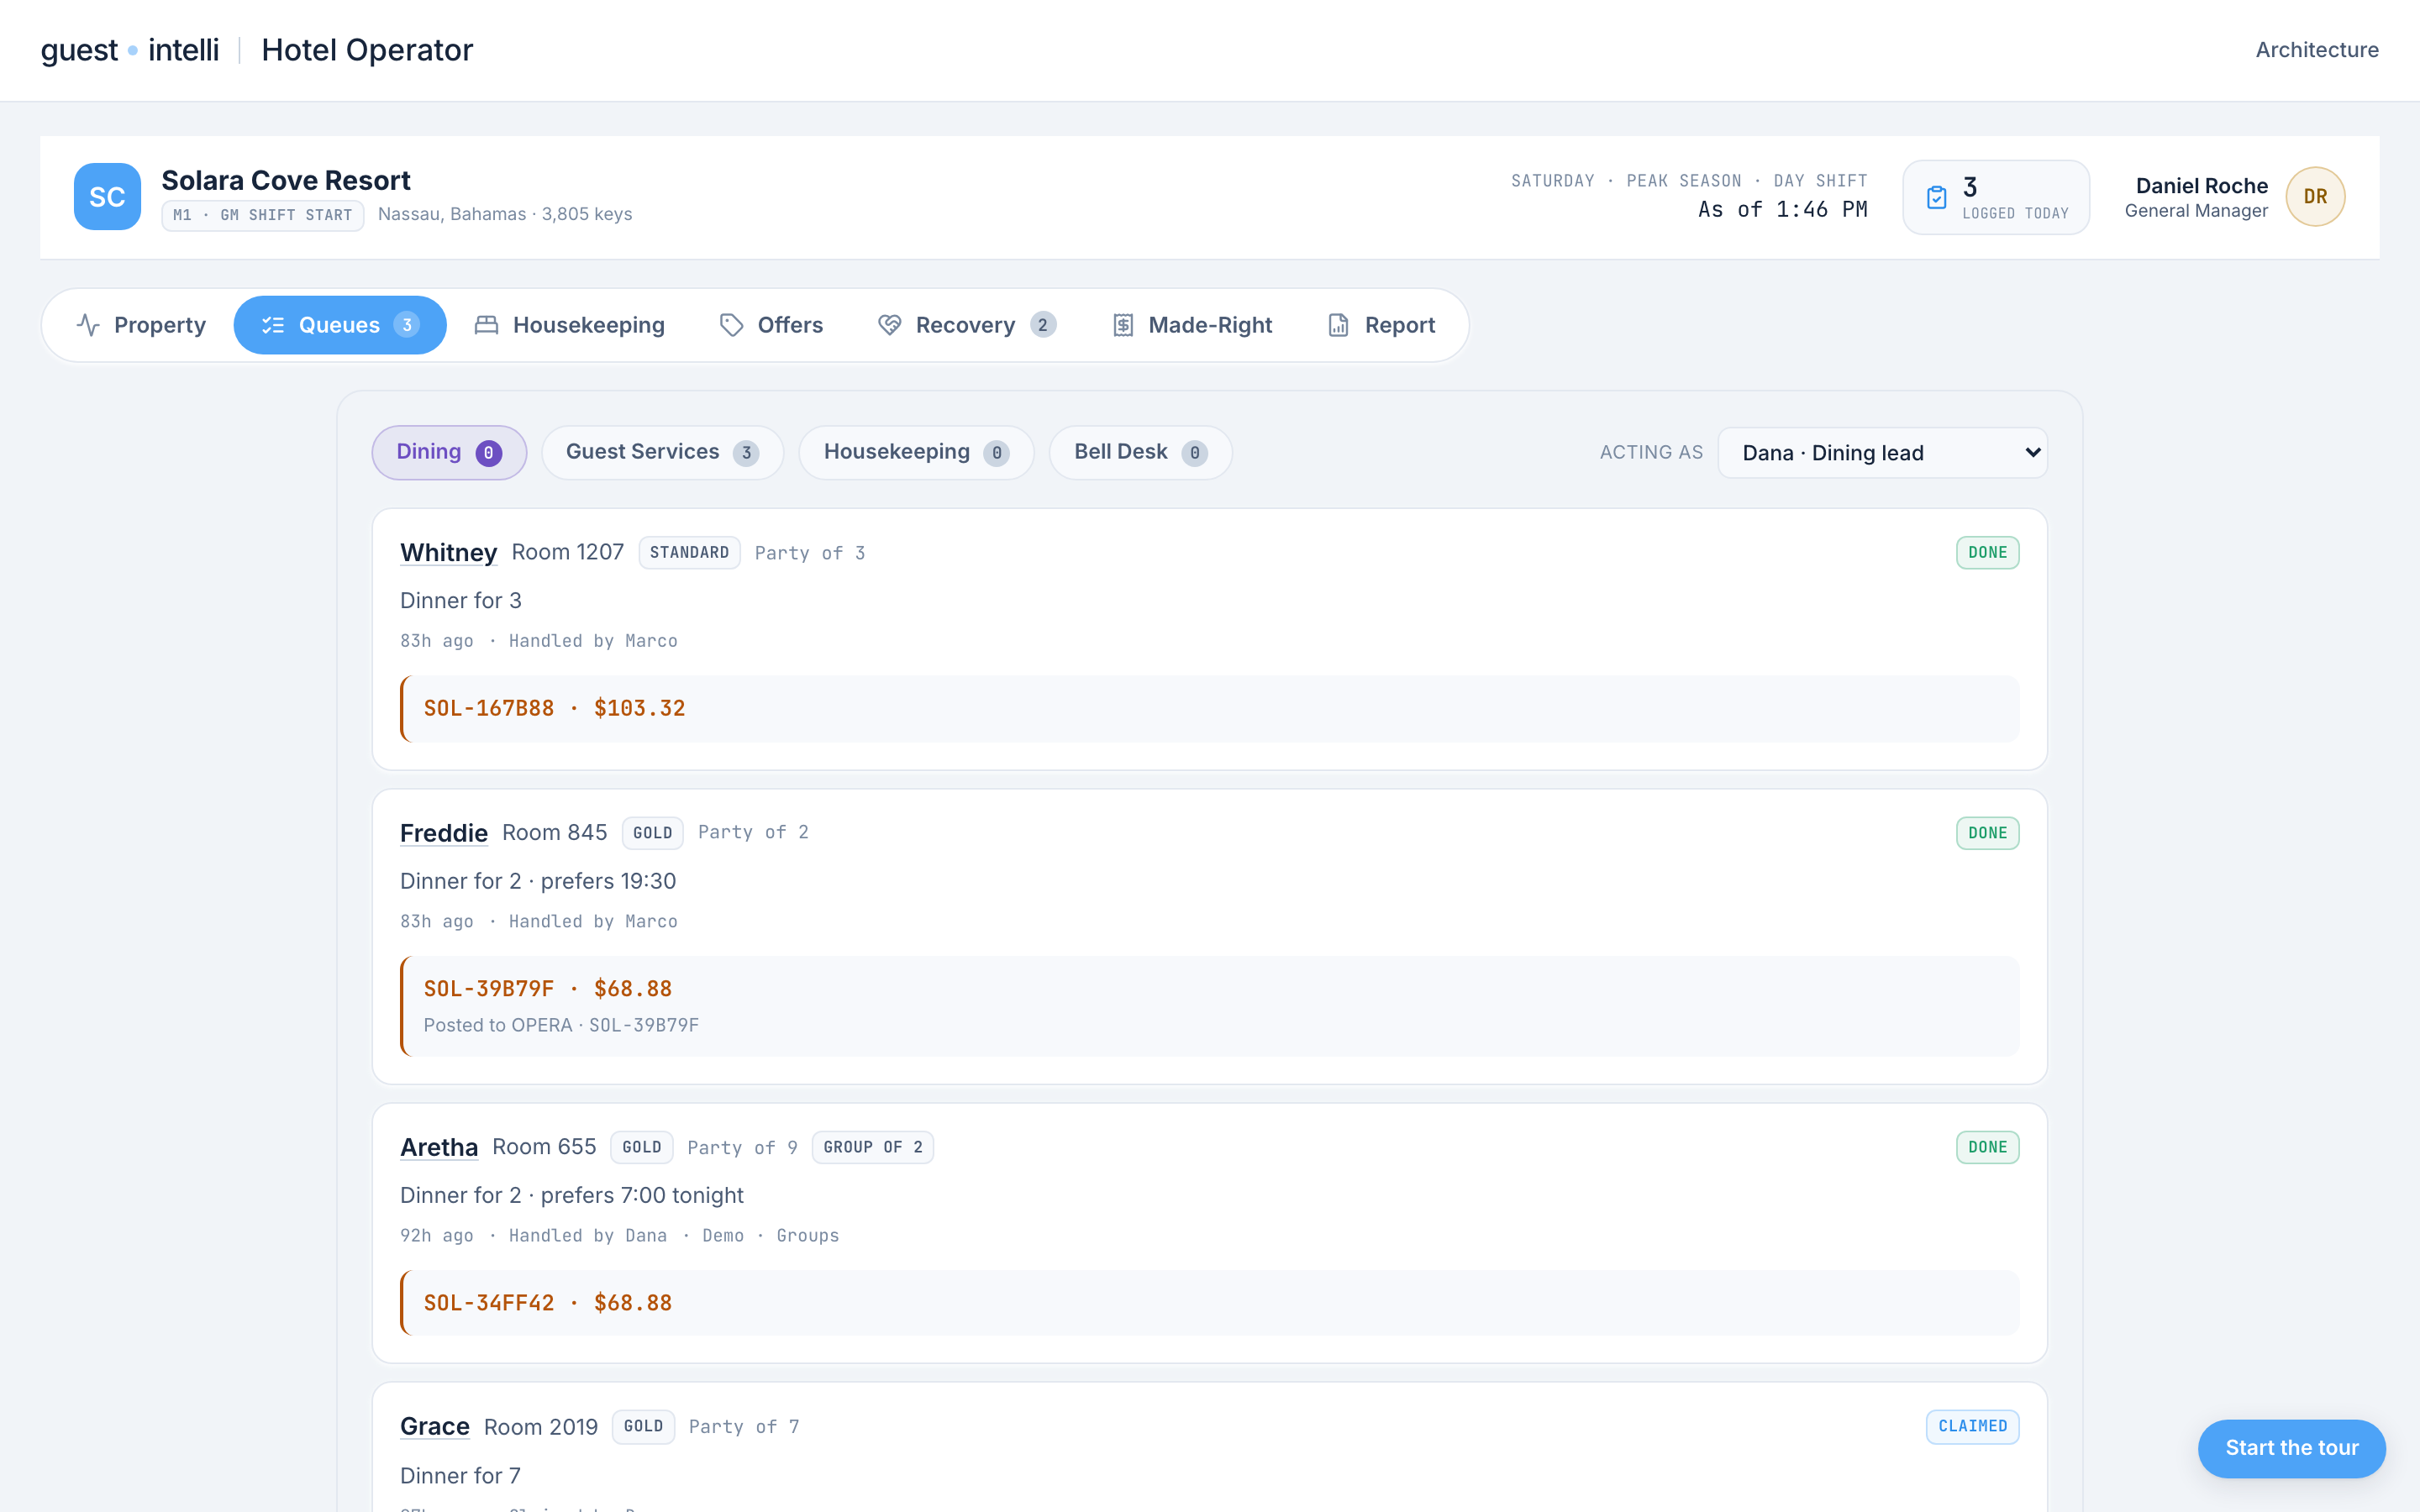This screenshot has height=1512, width=2420.
Task: Click the DONE status on Freddie's card
Action: 1987,833
